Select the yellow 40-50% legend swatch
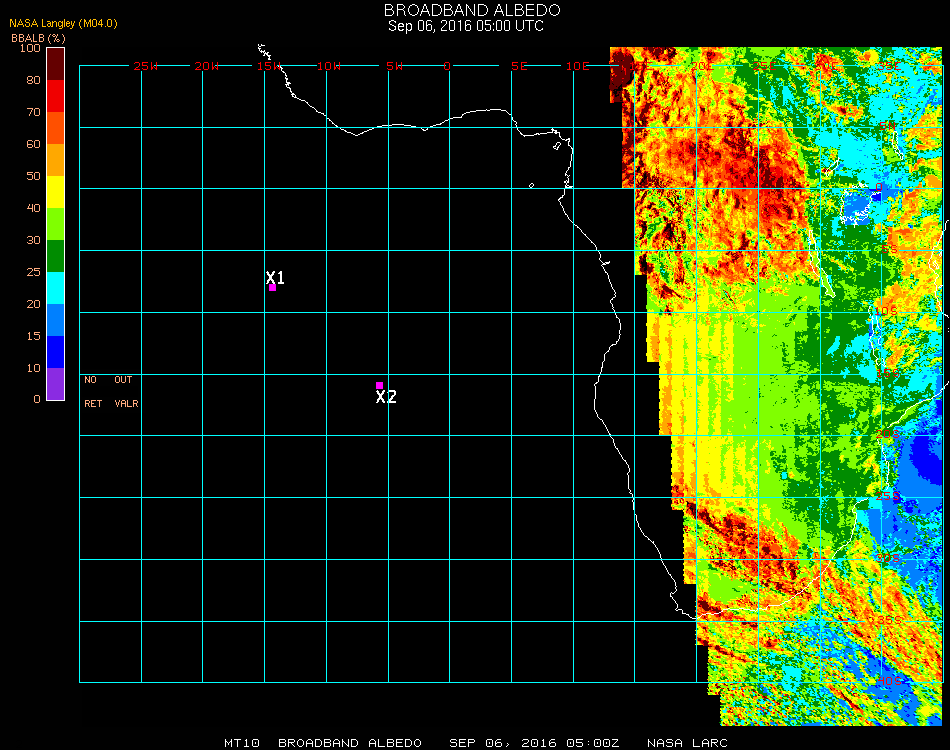 click(x=56, y=192)
